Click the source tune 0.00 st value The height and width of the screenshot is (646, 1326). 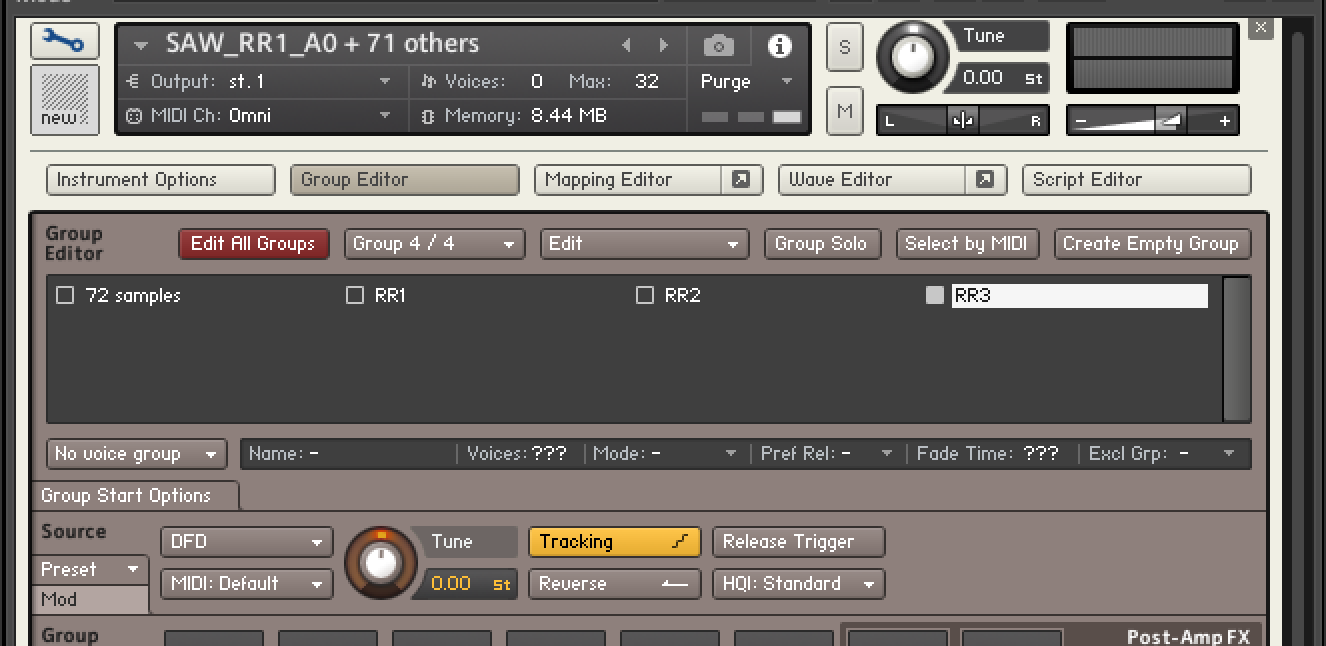pyautogui.click(x=470, y=584)
